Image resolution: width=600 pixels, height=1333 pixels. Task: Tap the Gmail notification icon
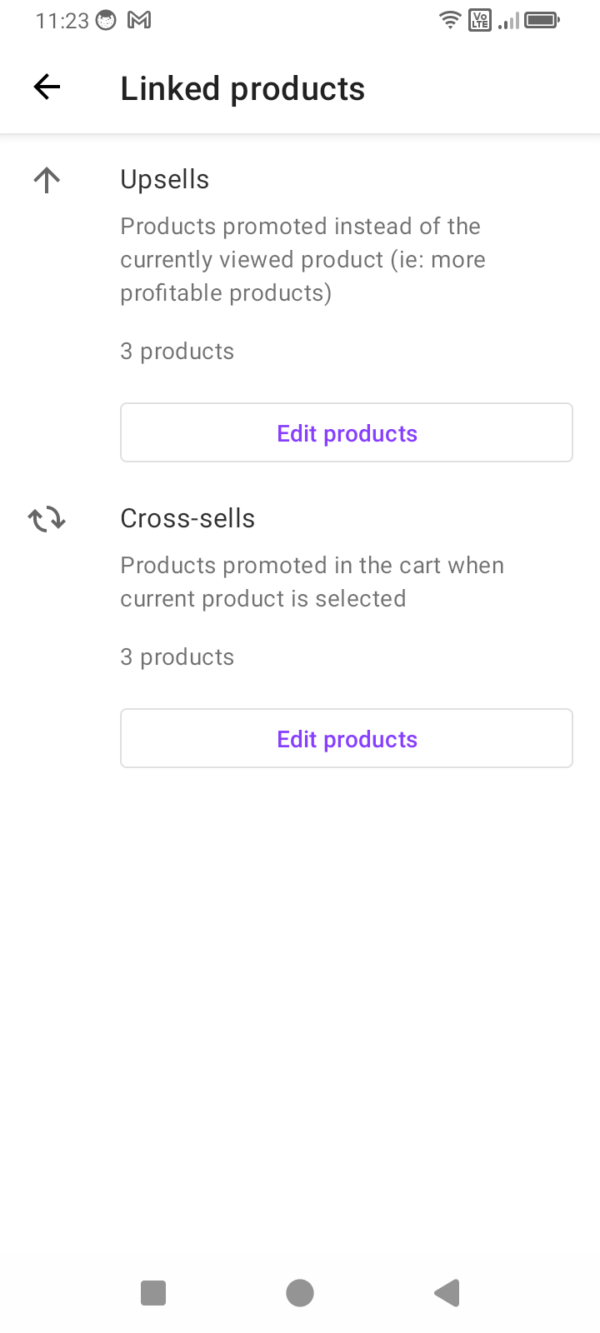coord(139,20)
